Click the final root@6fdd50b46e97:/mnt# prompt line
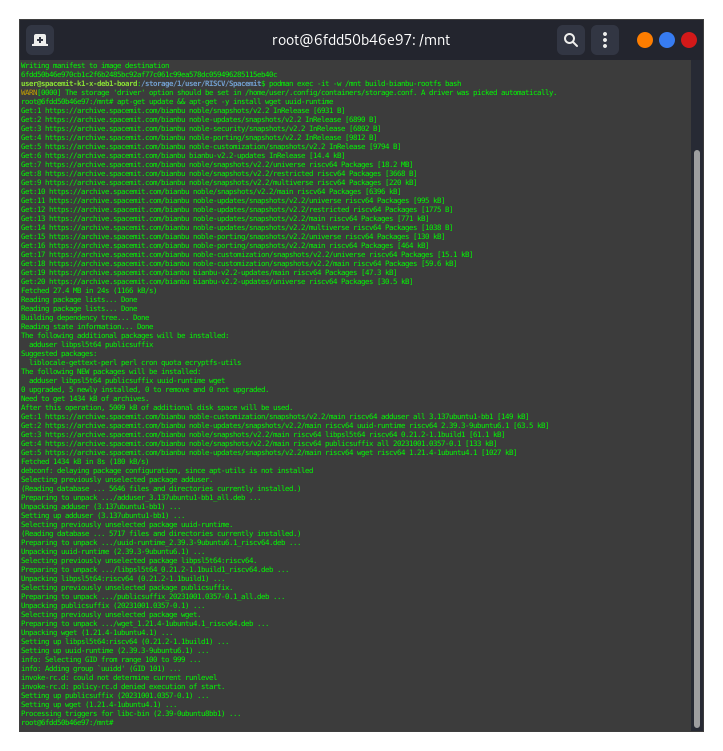The image size is (723, 751). (x=67, y=722)
